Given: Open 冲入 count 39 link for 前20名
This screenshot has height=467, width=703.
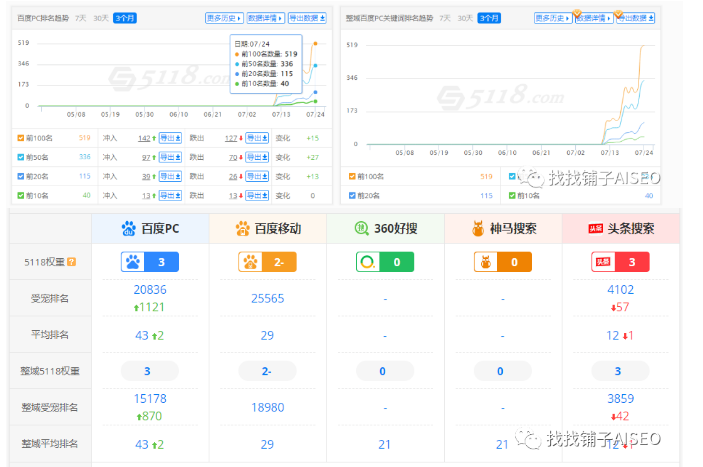Looking at the screenshot, I should point(146,177).
